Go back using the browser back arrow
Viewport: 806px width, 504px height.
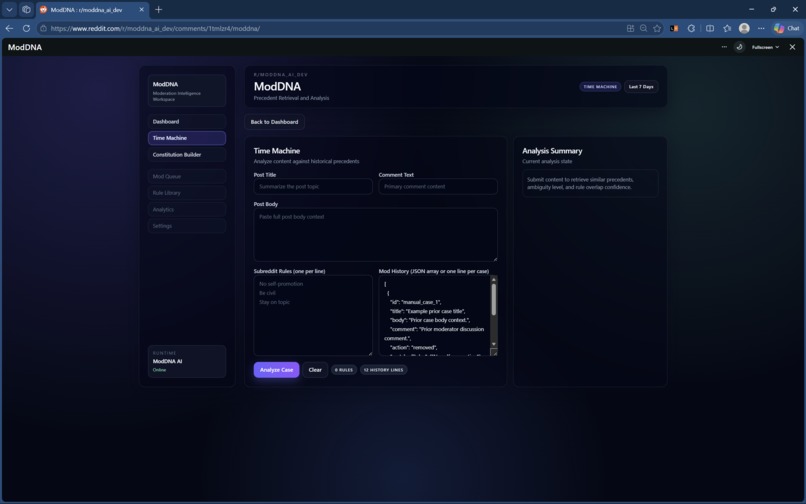(9, 28)
